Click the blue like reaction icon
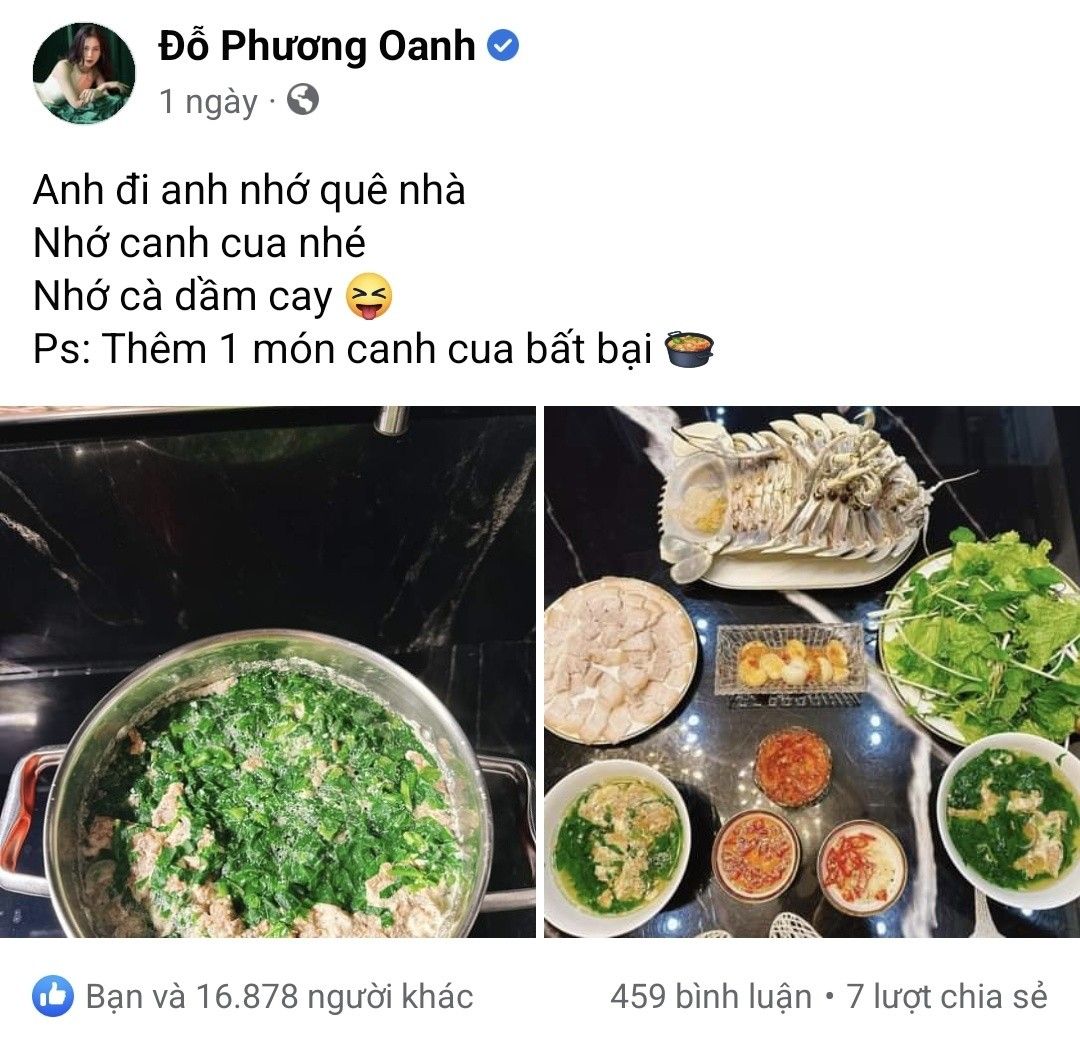This screenshot has width=1080, height=1047. [52, 996]
